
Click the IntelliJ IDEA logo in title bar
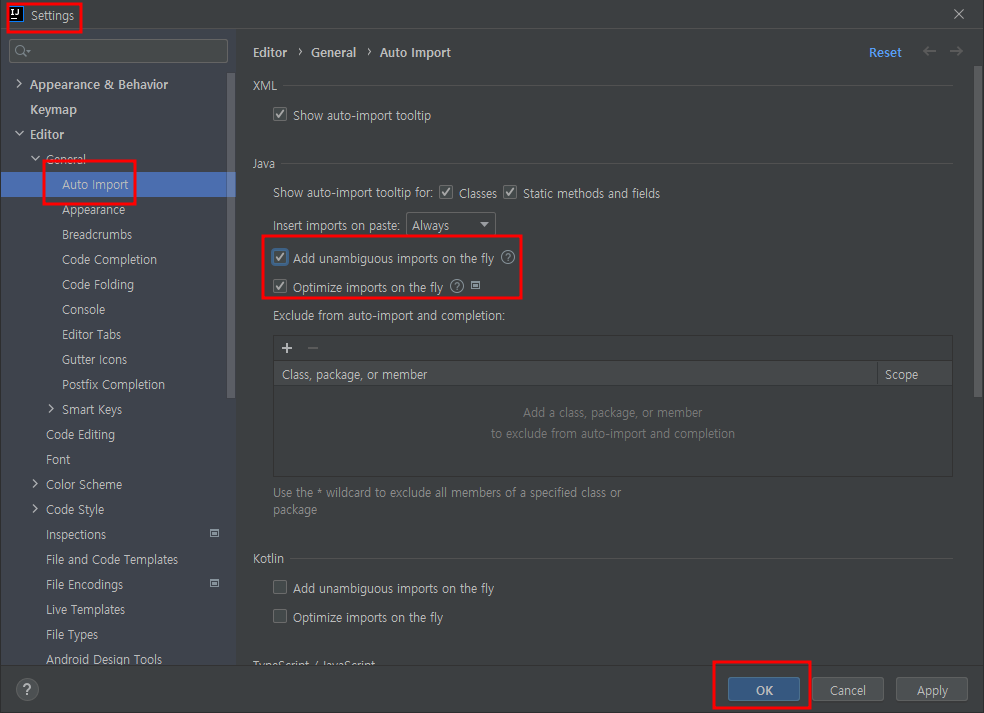point(16,14)
